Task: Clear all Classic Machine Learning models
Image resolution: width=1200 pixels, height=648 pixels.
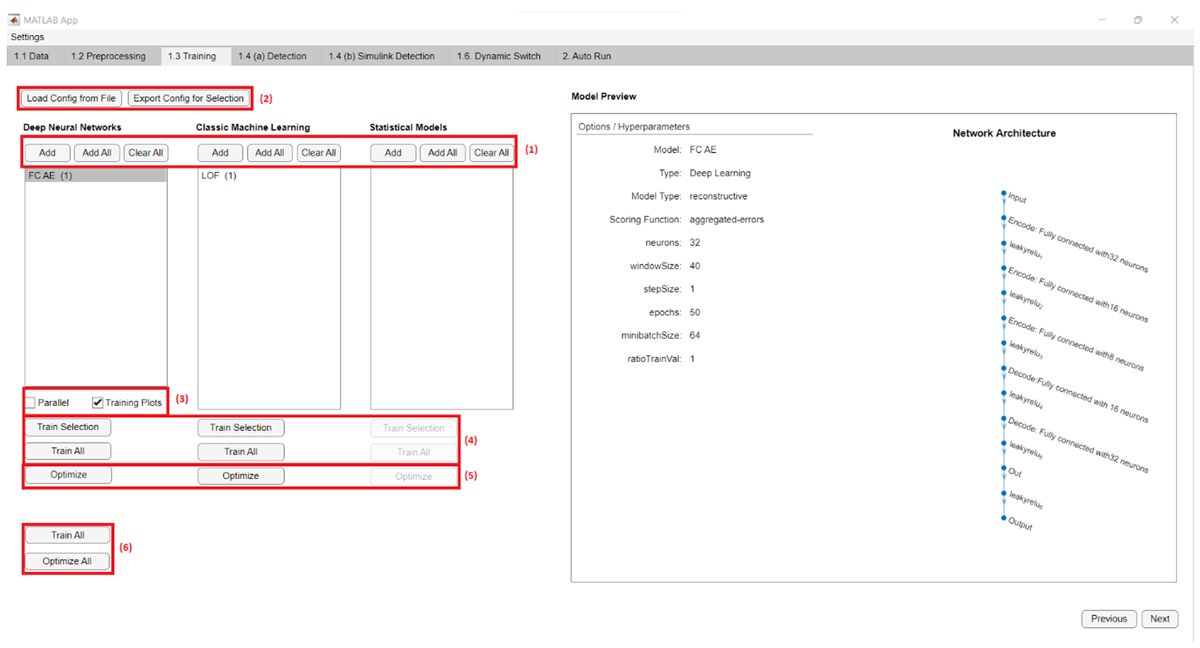Action: [x=319, y=152]
